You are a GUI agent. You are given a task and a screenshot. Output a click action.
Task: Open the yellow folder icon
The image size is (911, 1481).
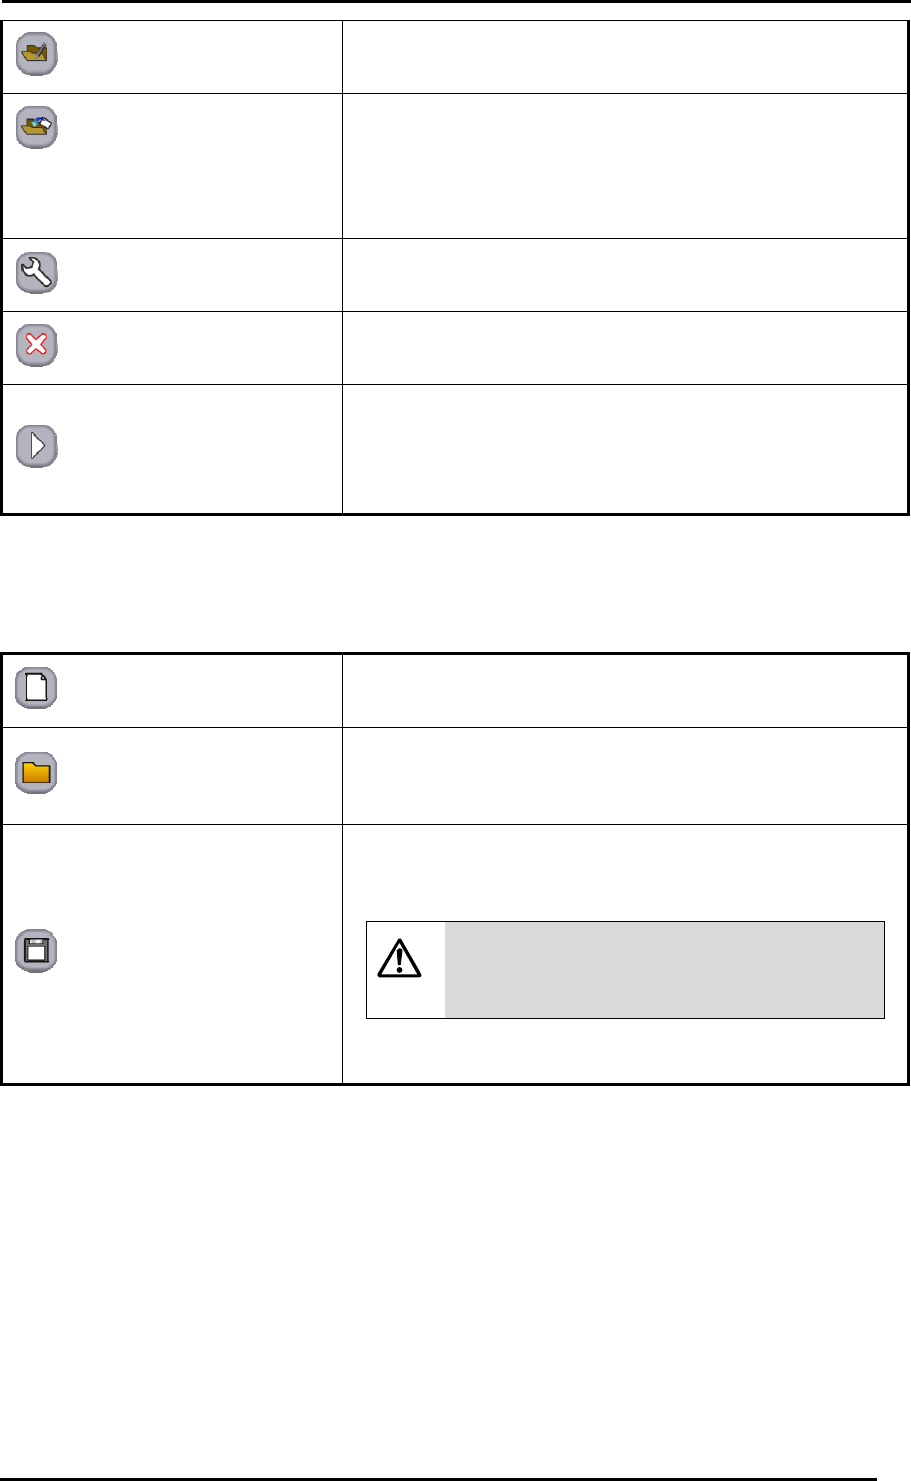pyautogui.click(x=37, y=774)
